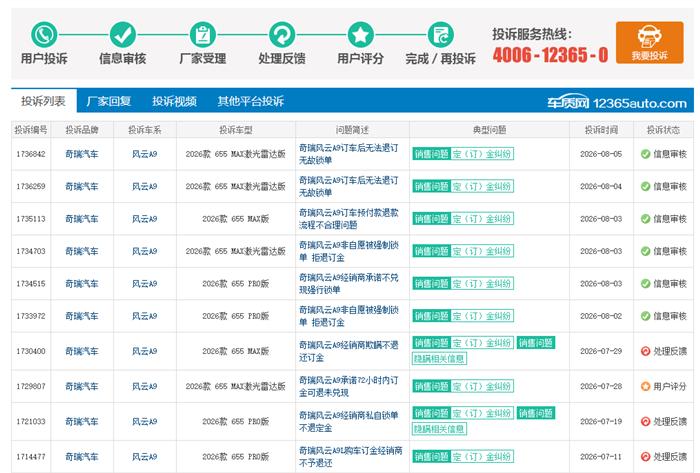Open complaint 奇瑞风云A9经销商承诺不兑现强行锁单
Image resolution: width=700 pixels, height=473 pixels.
pos(348,283)
